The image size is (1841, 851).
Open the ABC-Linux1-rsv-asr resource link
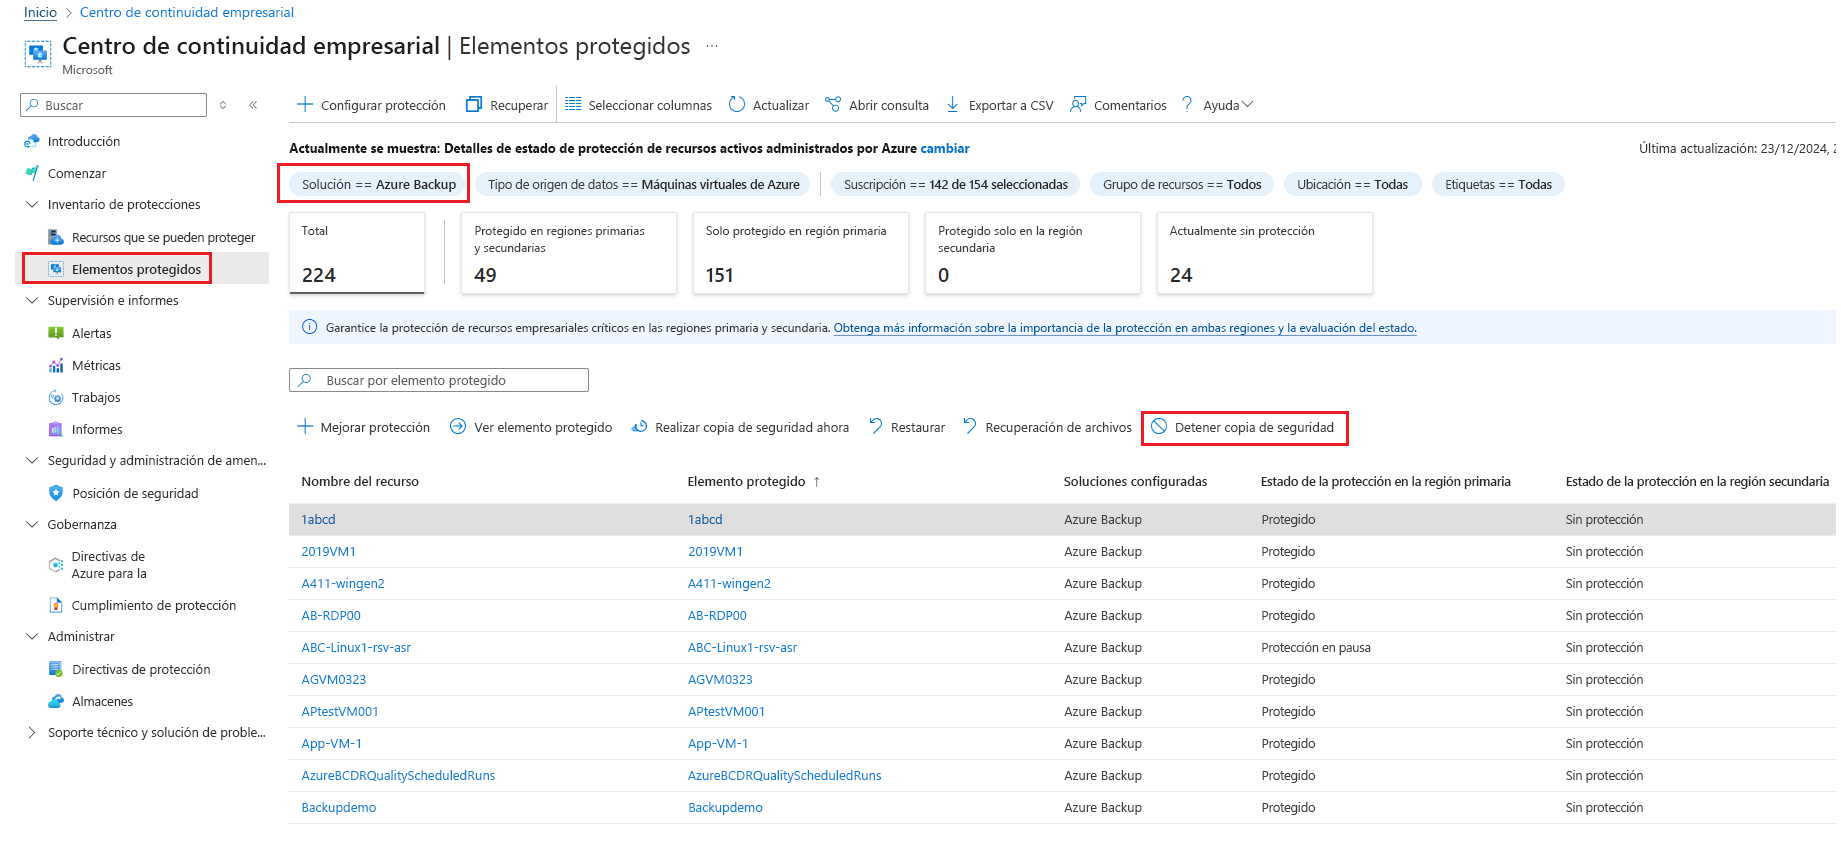(x=356, y=647)
